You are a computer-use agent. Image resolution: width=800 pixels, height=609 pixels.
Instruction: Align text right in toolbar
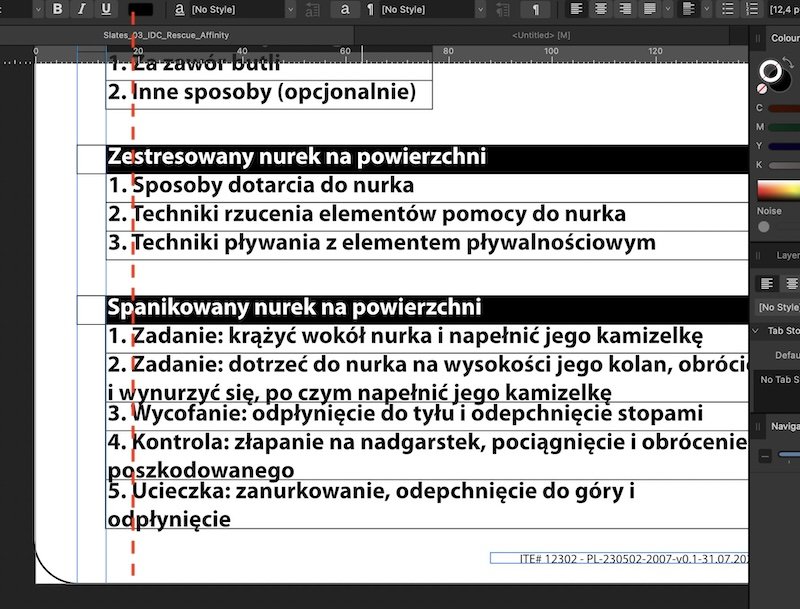pyautogui.click(x=625, y=9)
